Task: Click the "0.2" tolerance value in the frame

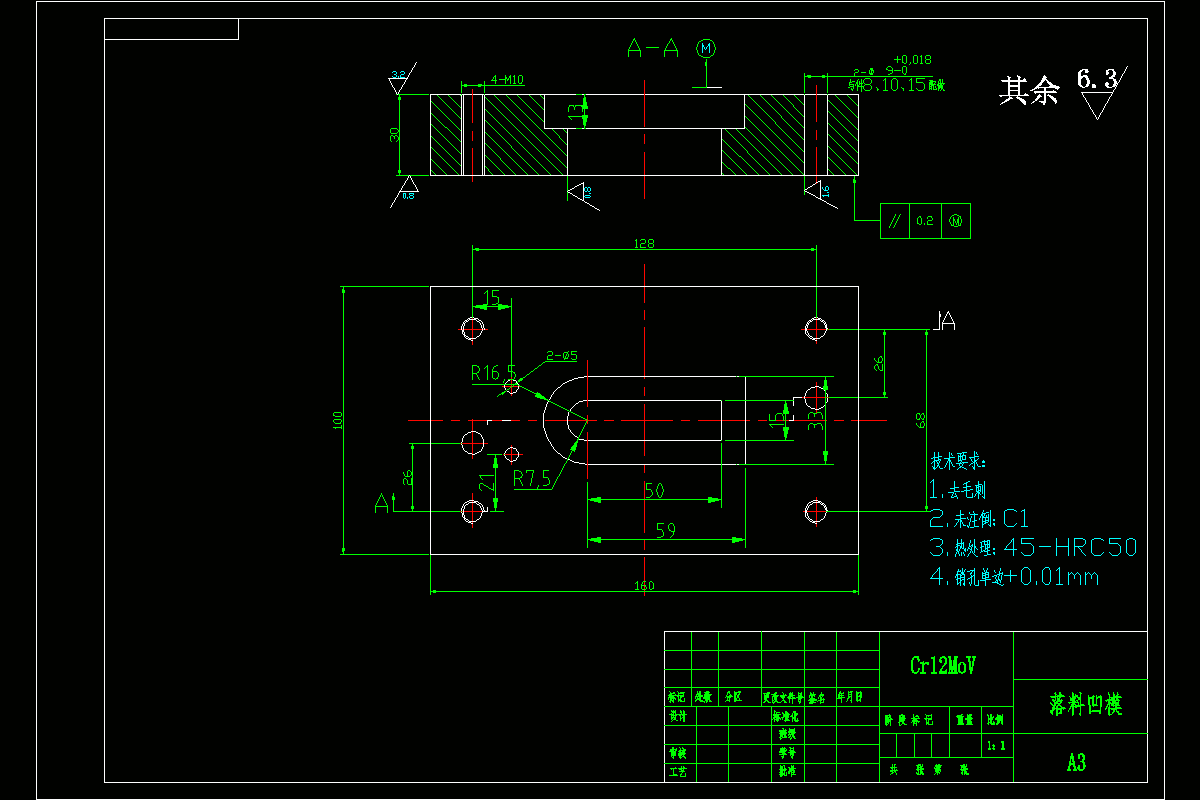Action: point(924,220)
